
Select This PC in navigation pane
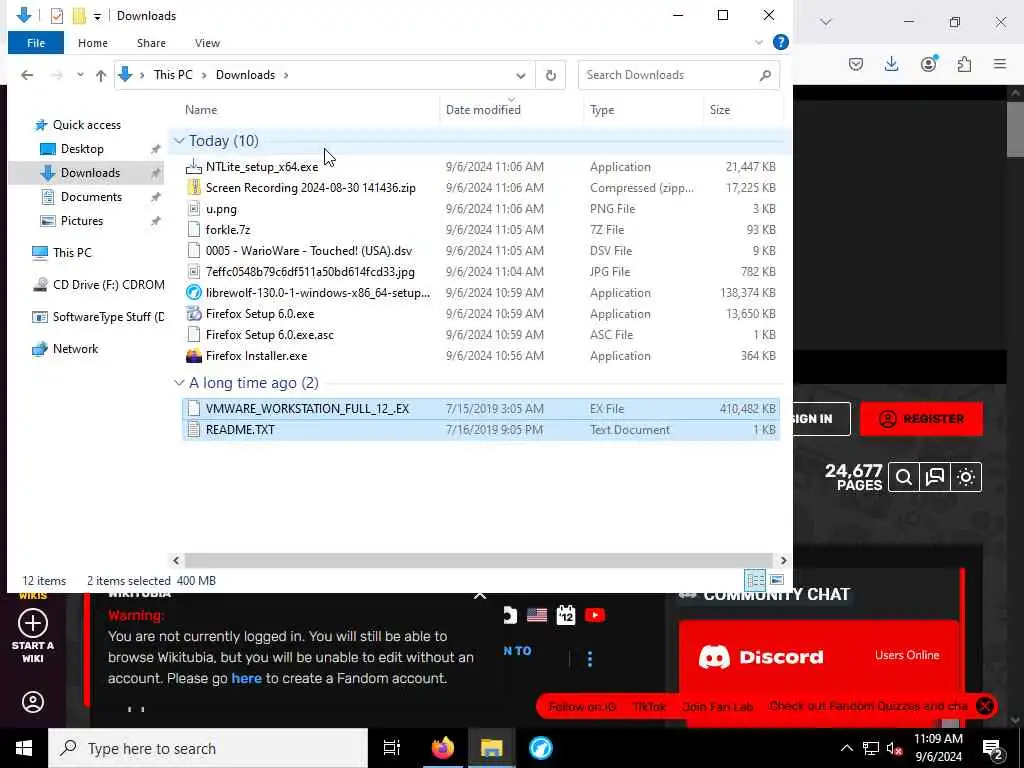pyautogui.click(x=72, y=253)
